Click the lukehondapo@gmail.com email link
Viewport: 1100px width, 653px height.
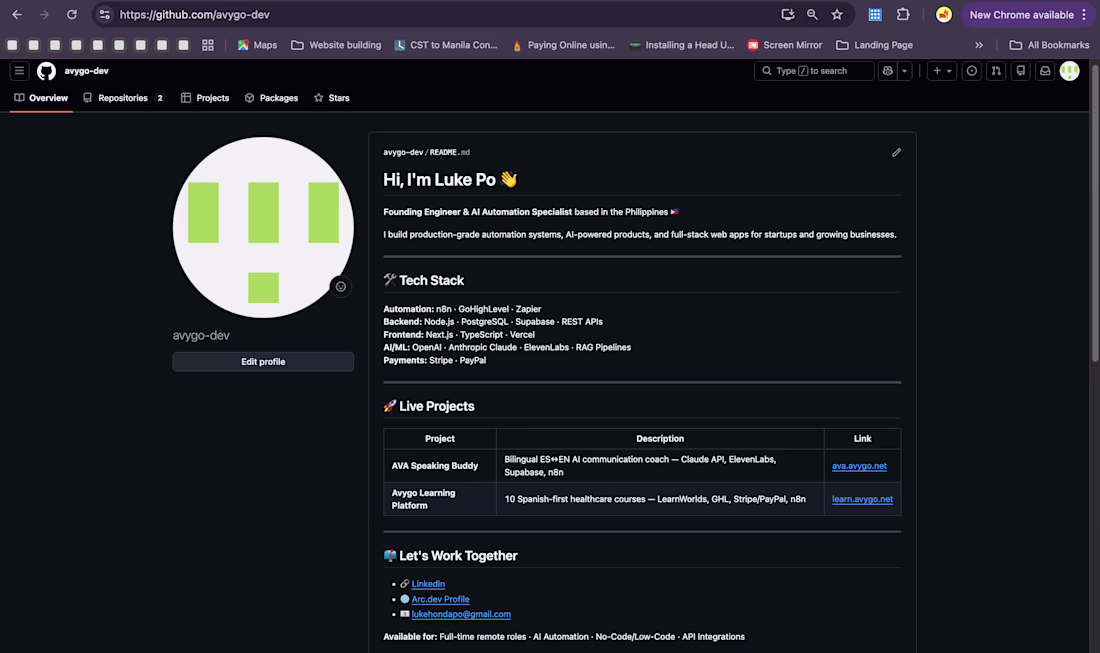pyautogui.click(x=461, y=614)
